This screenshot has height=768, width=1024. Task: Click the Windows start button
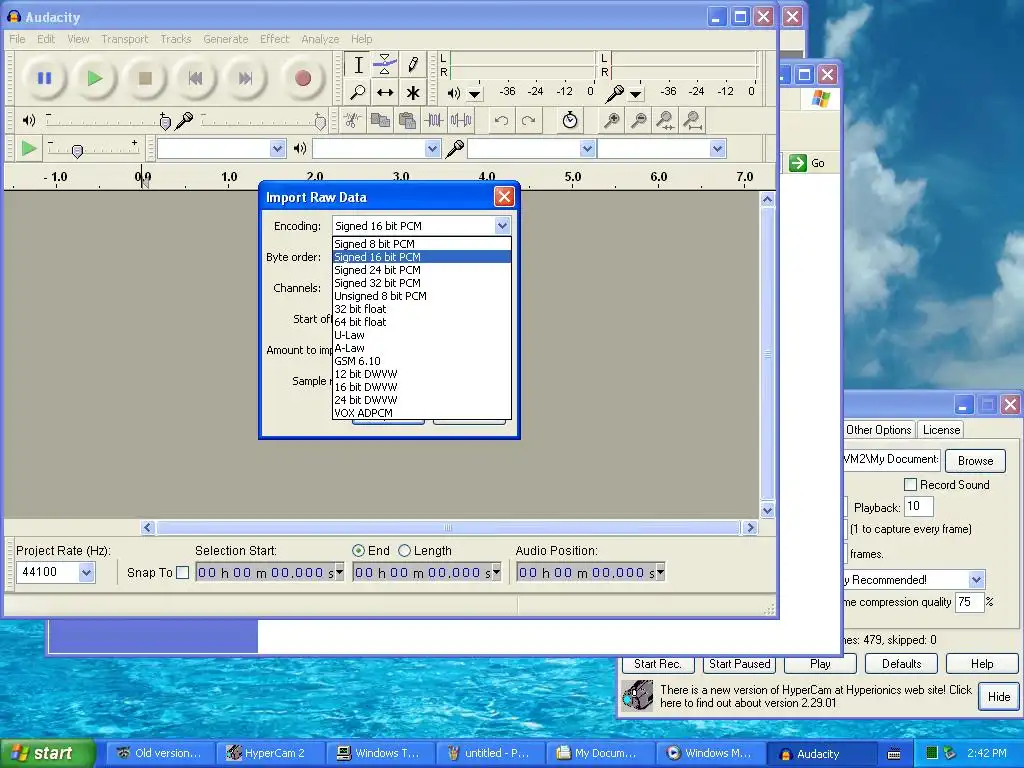tap(47, 754)
